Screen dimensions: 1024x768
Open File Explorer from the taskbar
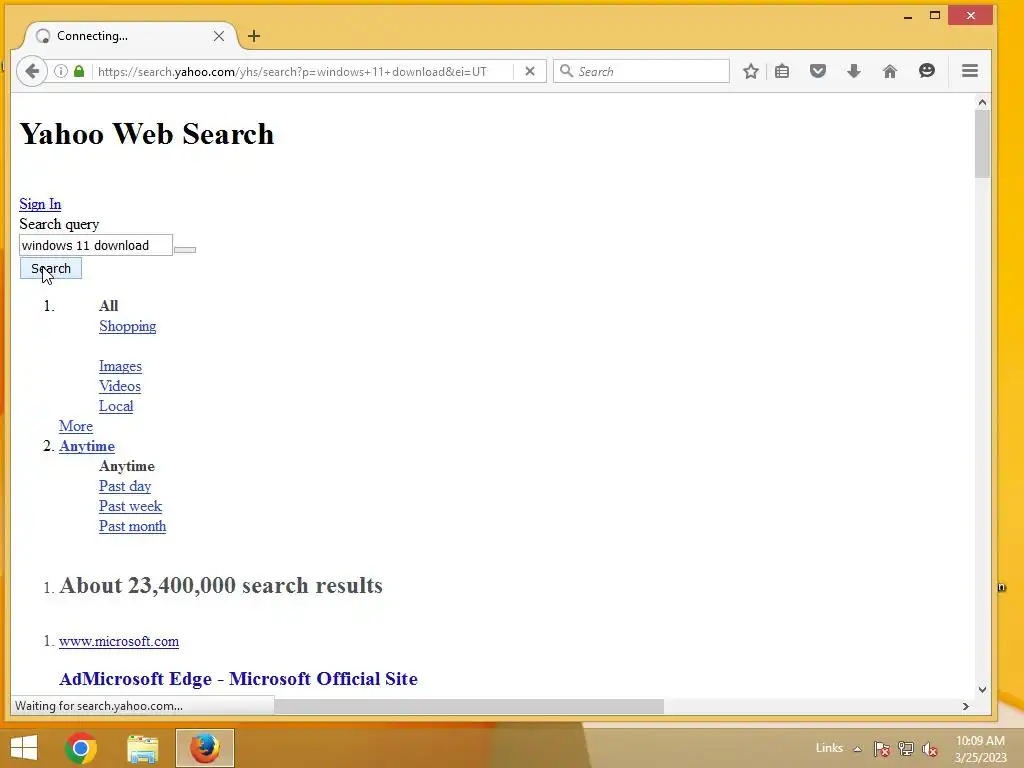[142, 748]
